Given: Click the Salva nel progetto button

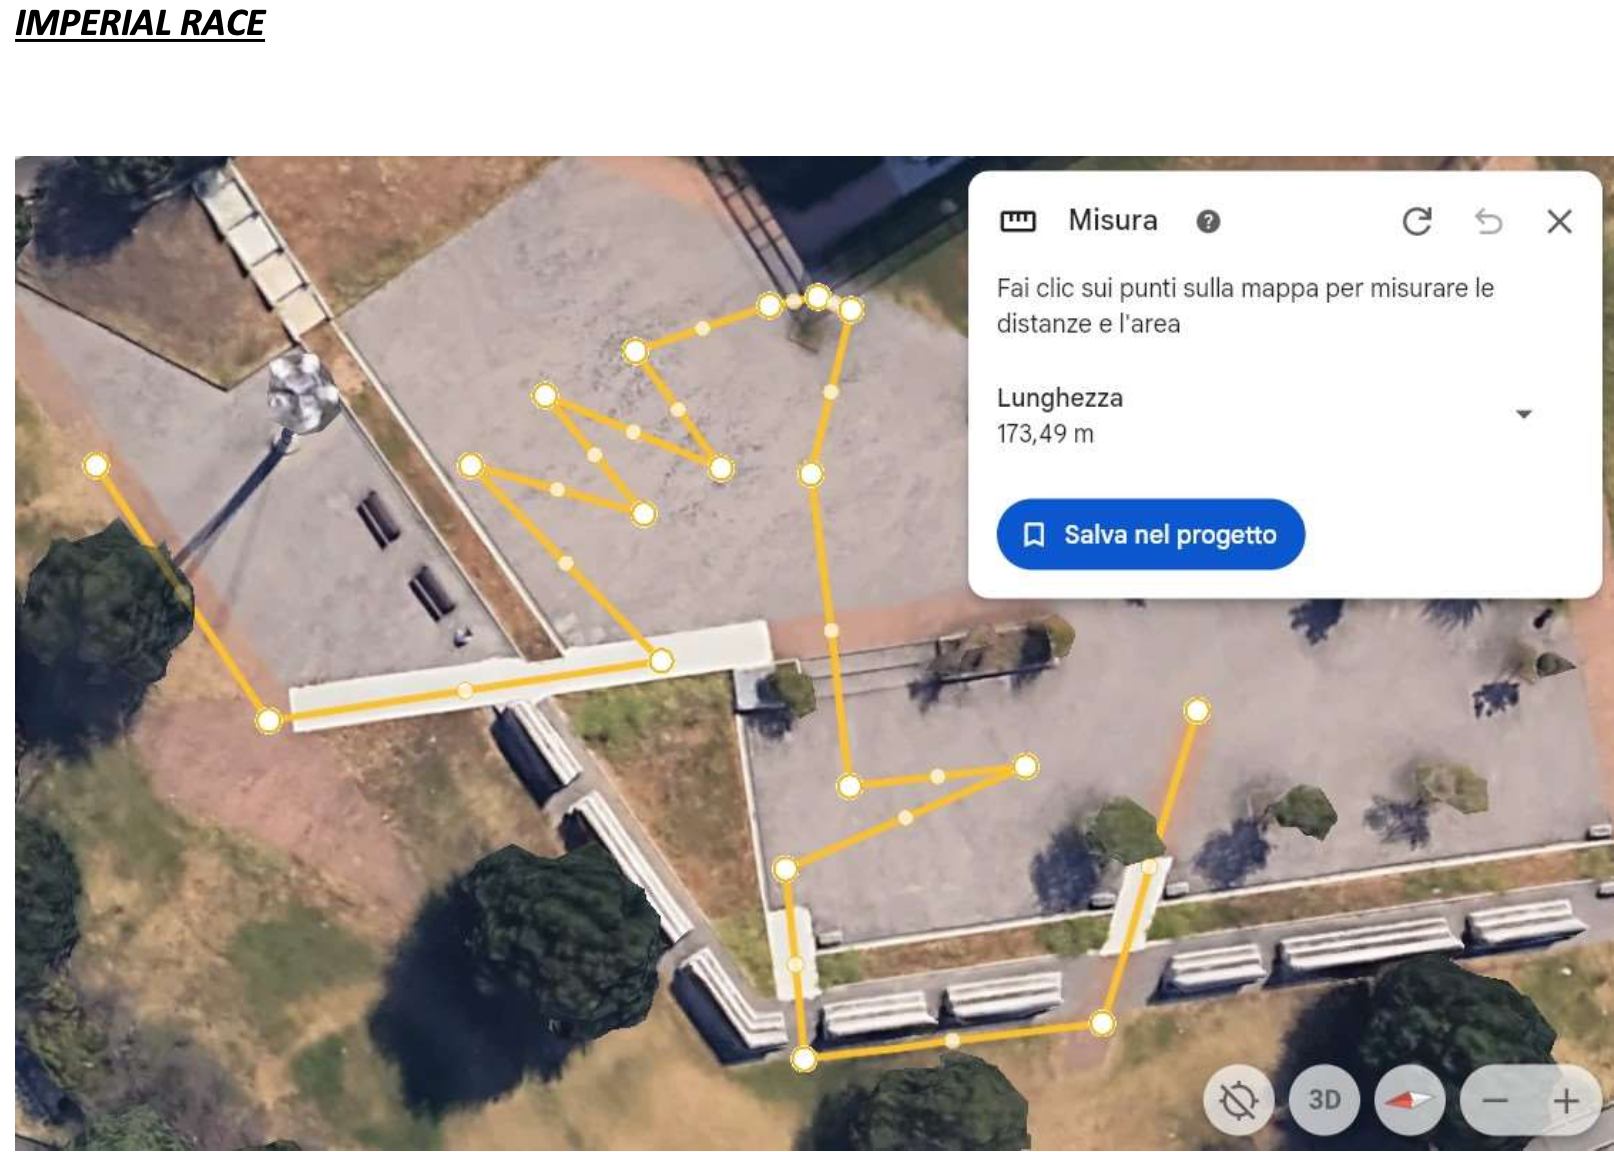Looking at the screenshot, I should coord(1150,535).
